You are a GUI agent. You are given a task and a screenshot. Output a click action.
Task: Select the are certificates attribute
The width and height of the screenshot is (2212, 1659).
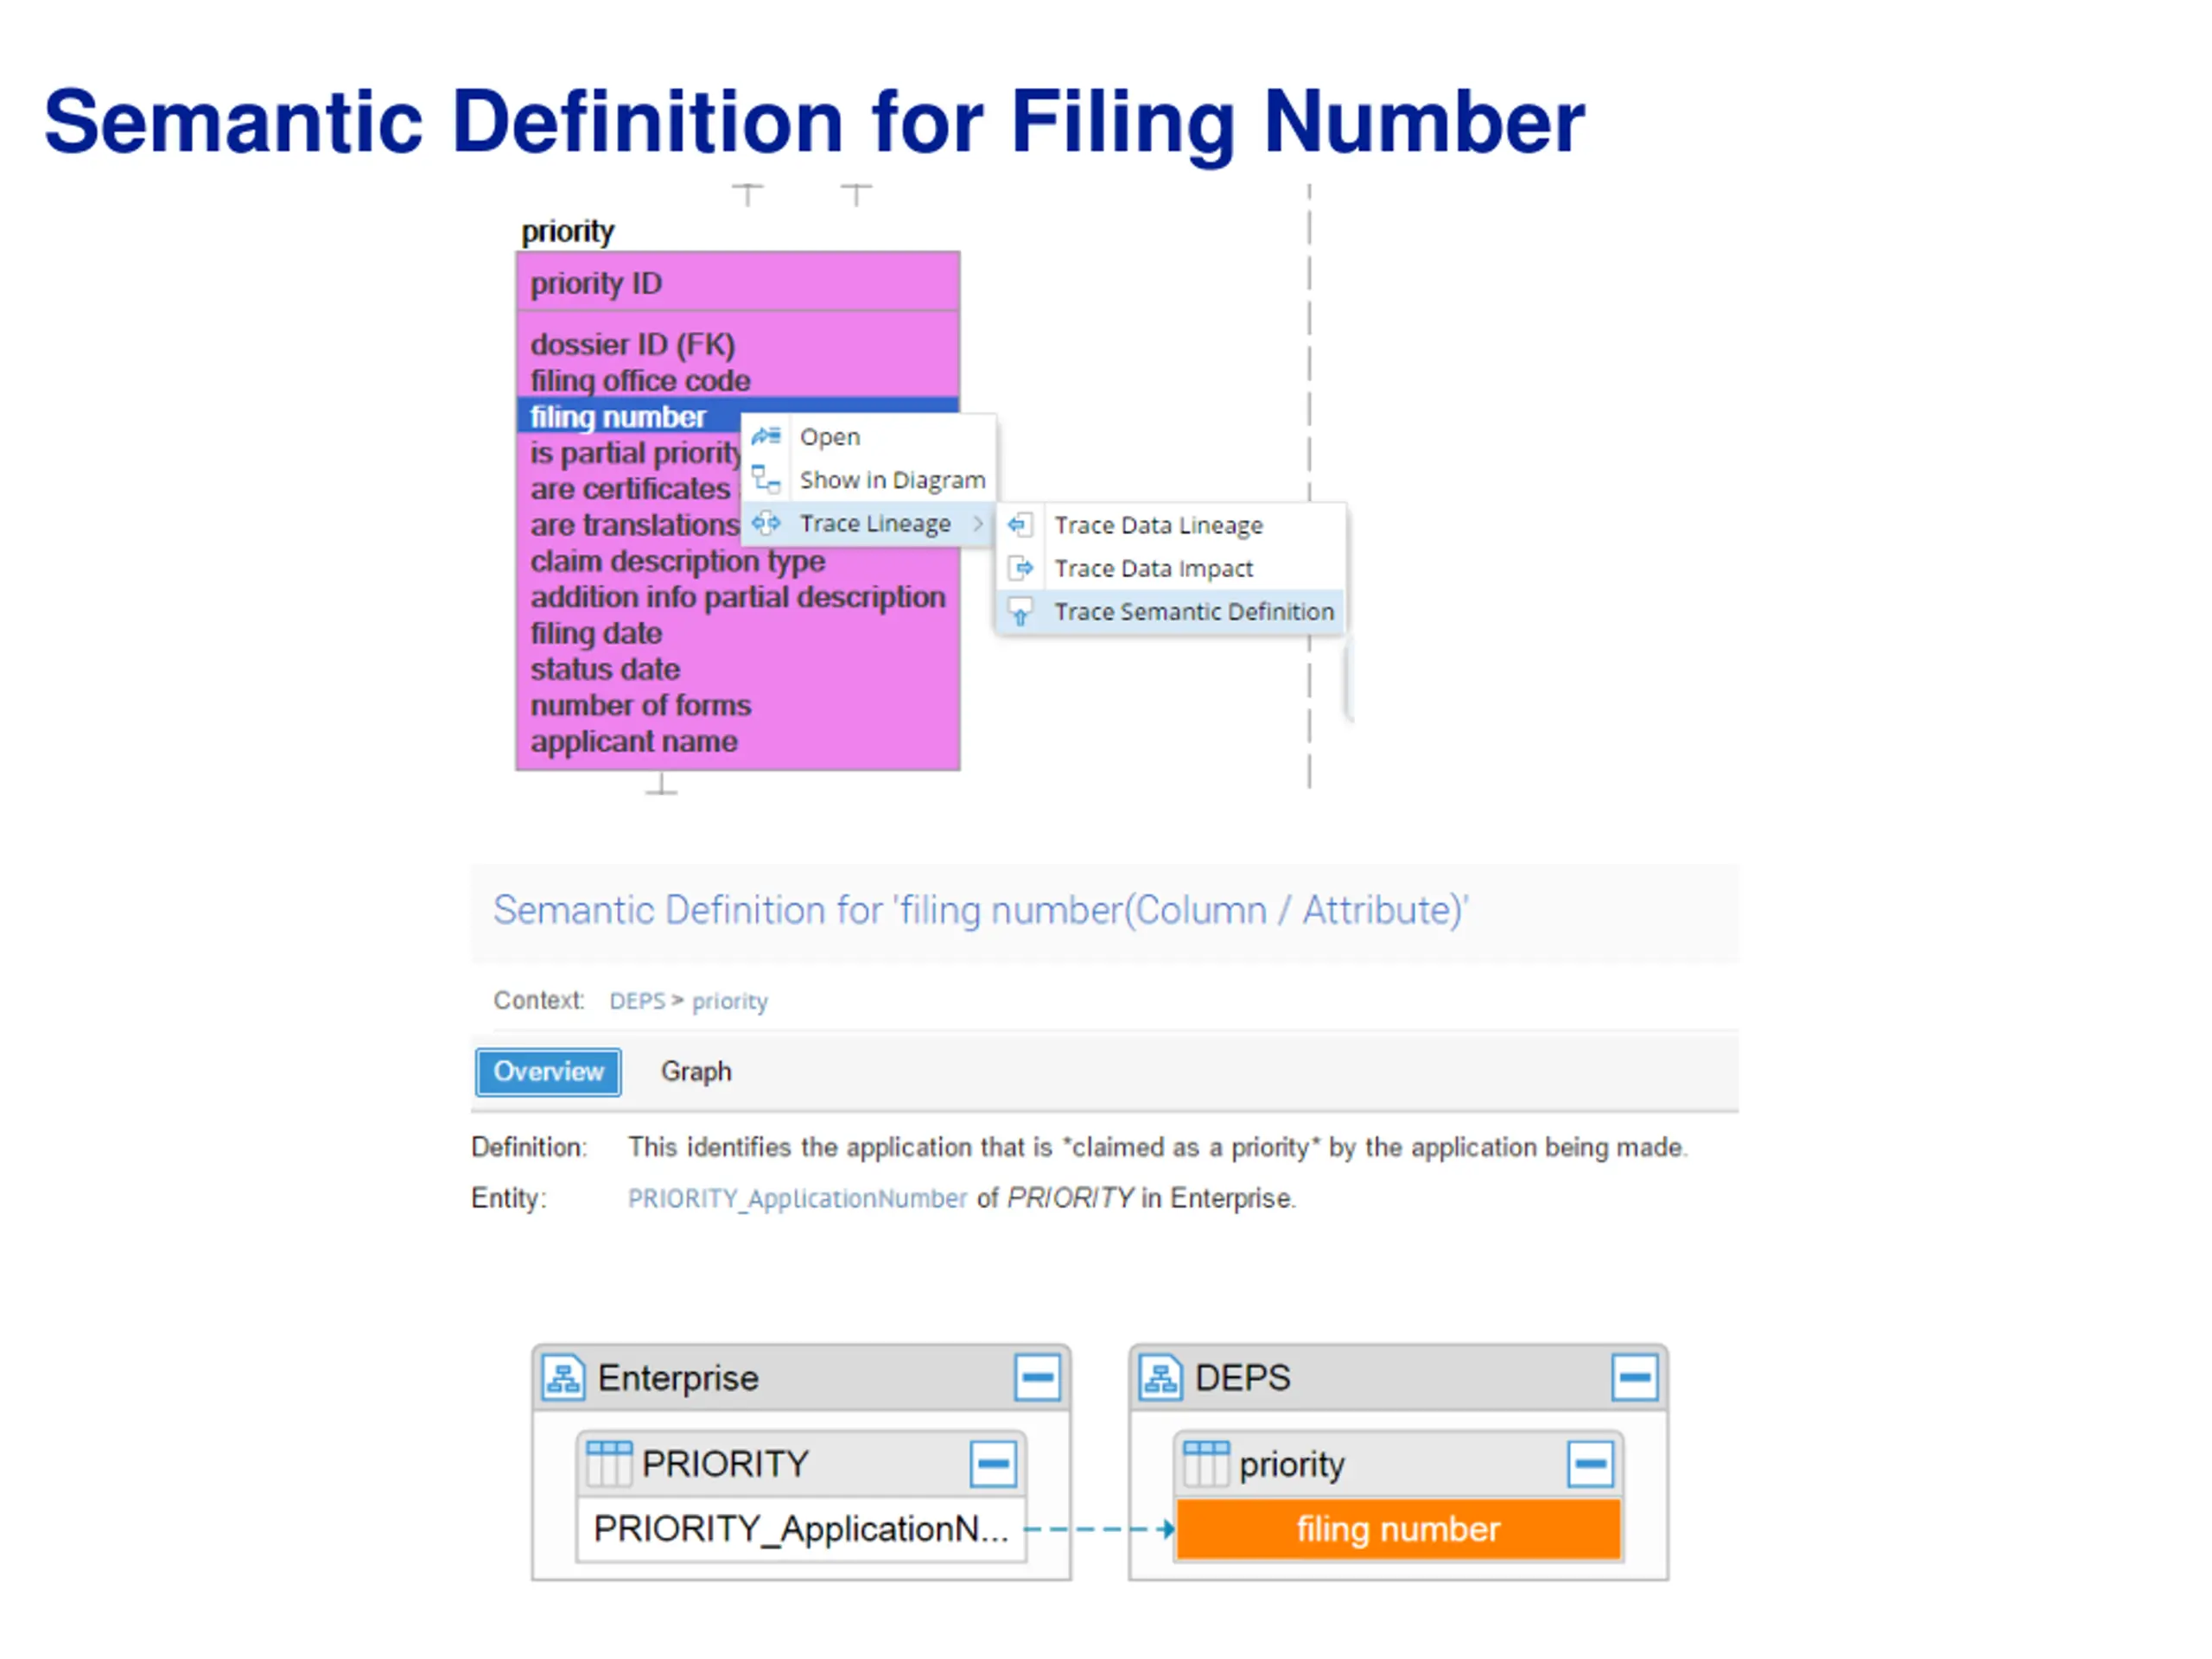pos(630,489)
